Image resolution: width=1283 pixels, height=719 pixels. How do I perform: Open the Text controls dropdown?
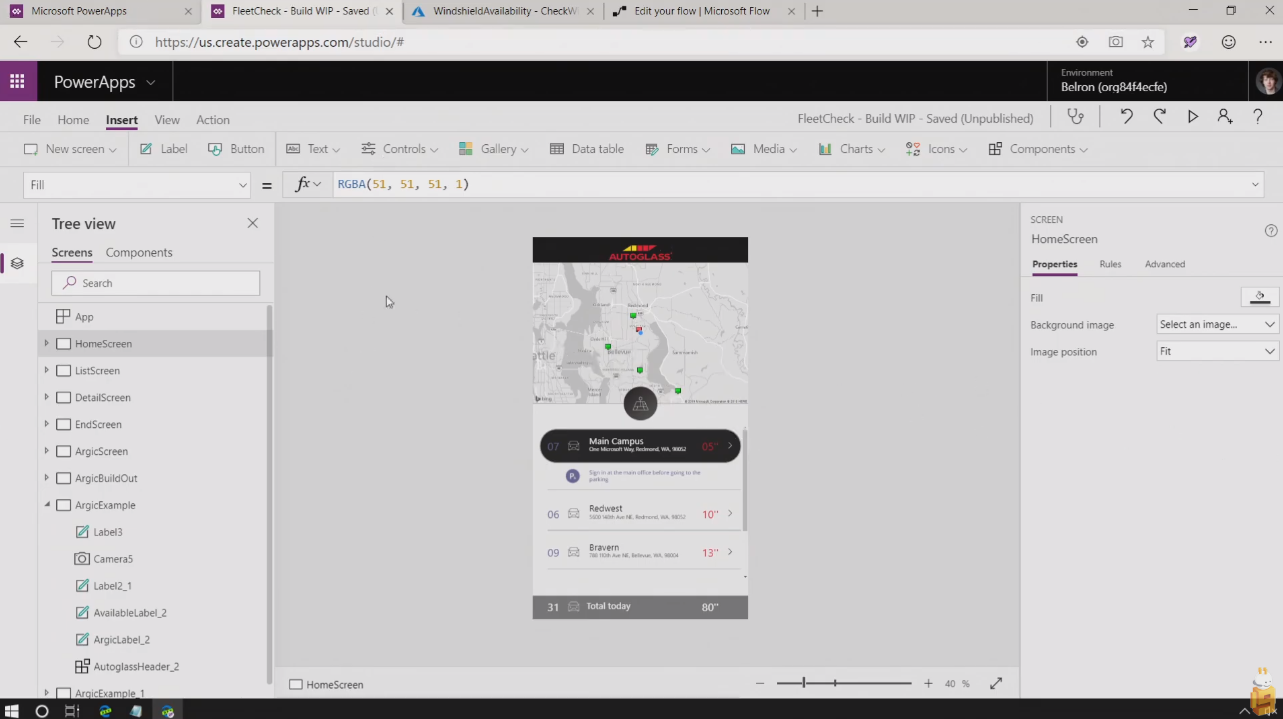click(313, 149)
